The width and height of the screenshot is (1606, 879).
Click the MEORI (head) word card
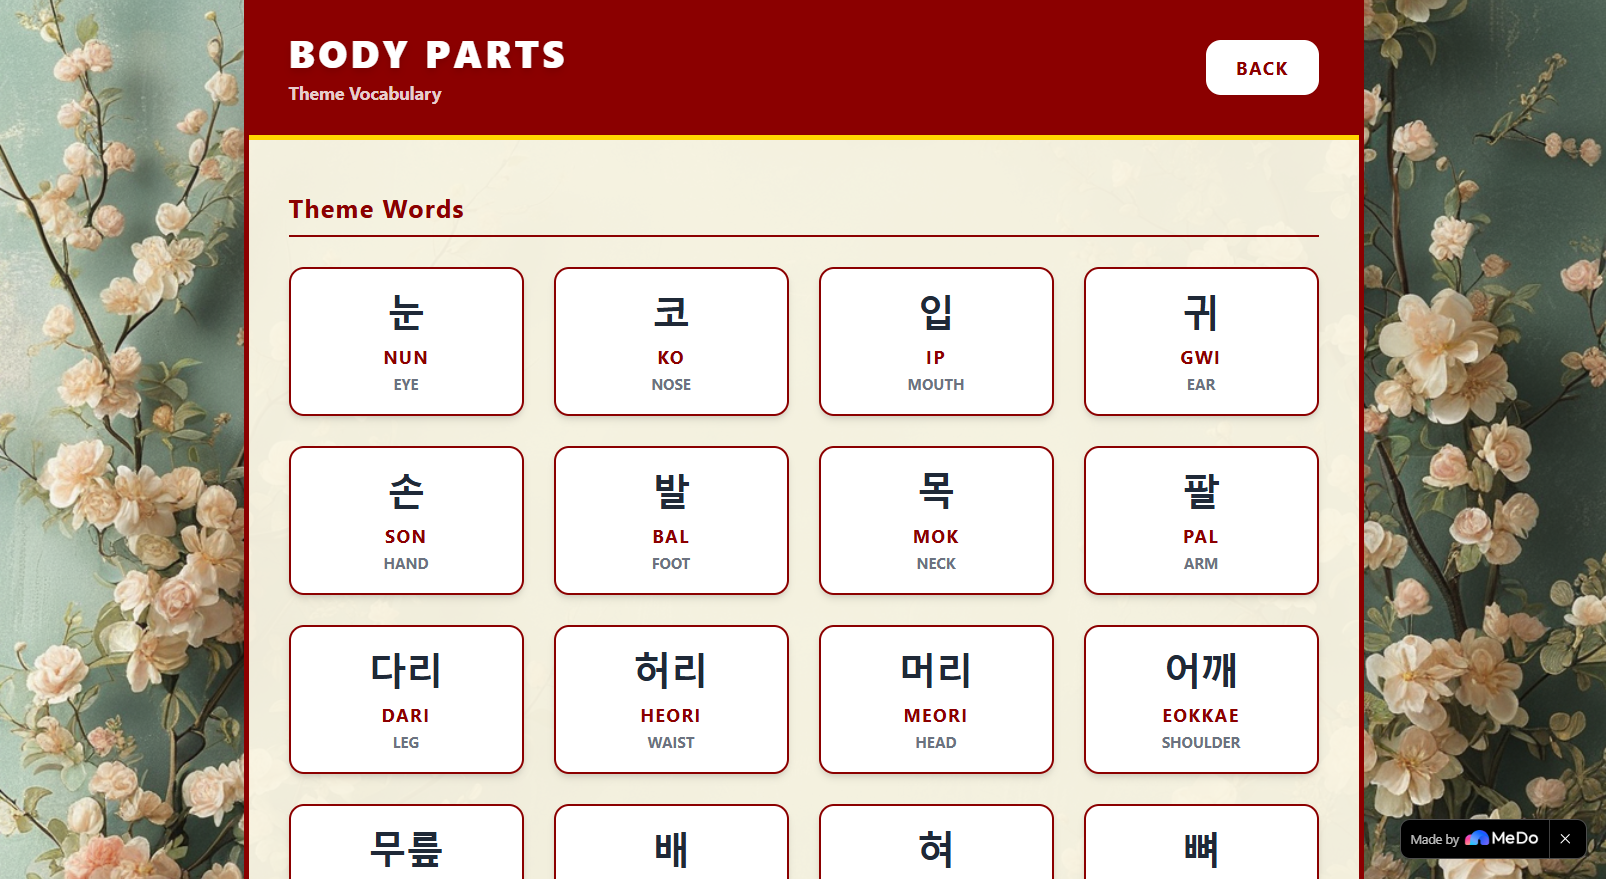click(936, 699)
